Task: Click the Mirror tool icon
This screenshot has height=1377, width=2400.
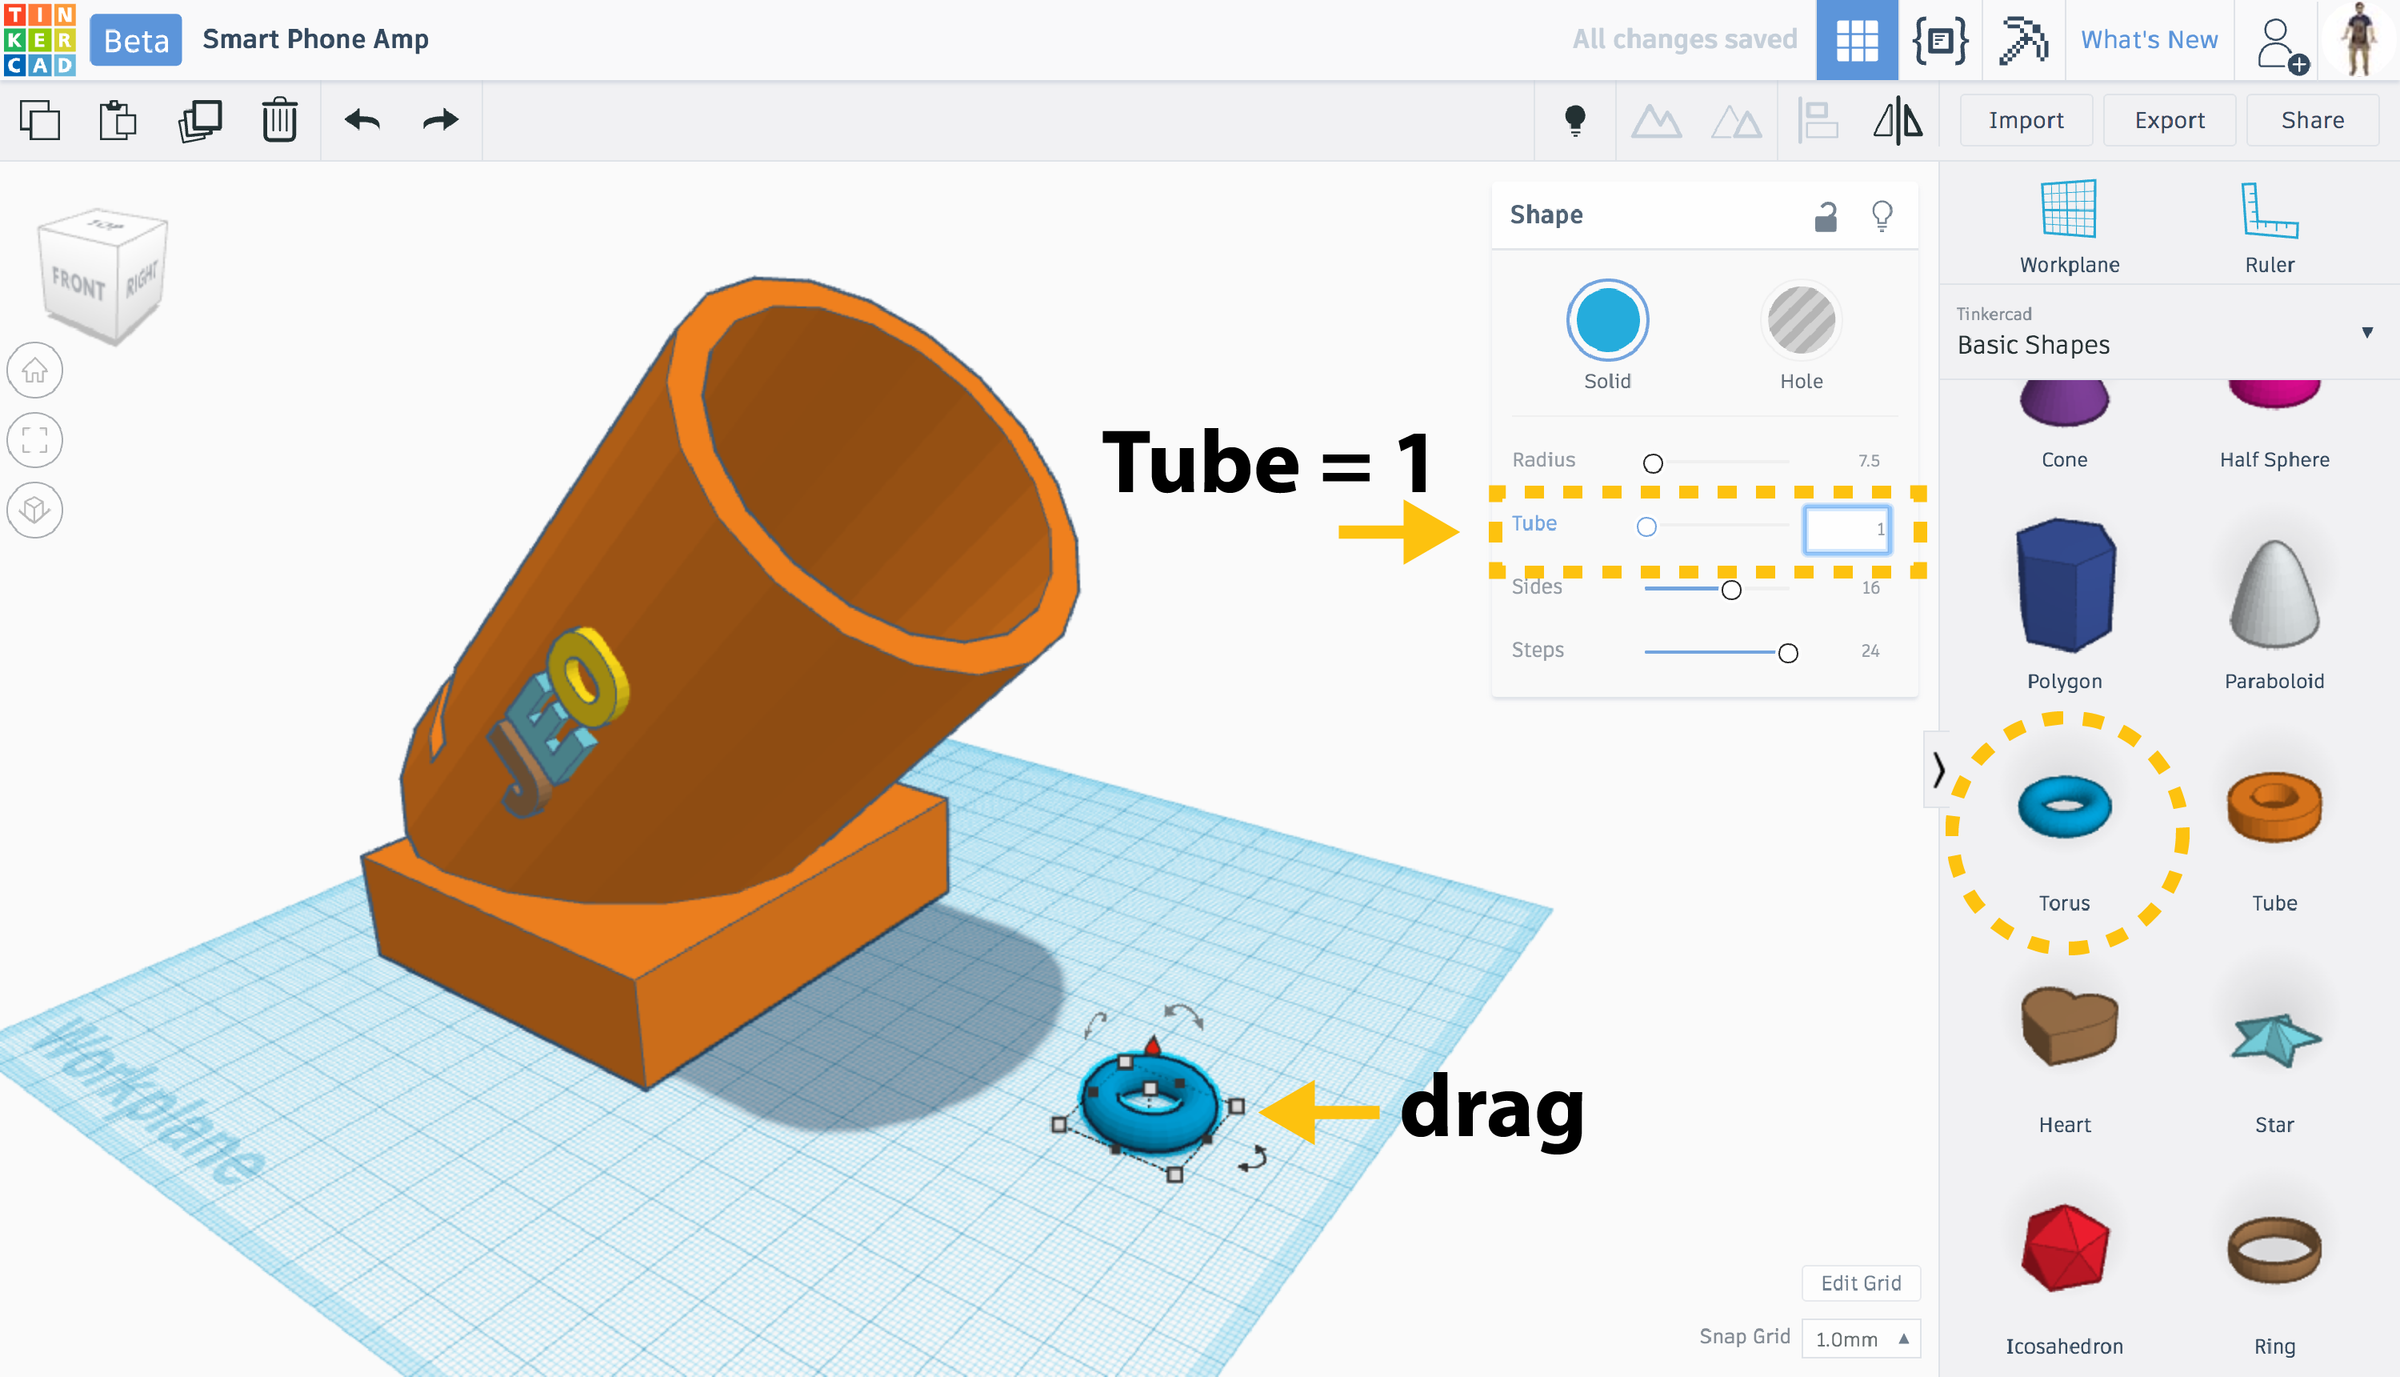Action: pyautogui.click(x=1897, y=121)
